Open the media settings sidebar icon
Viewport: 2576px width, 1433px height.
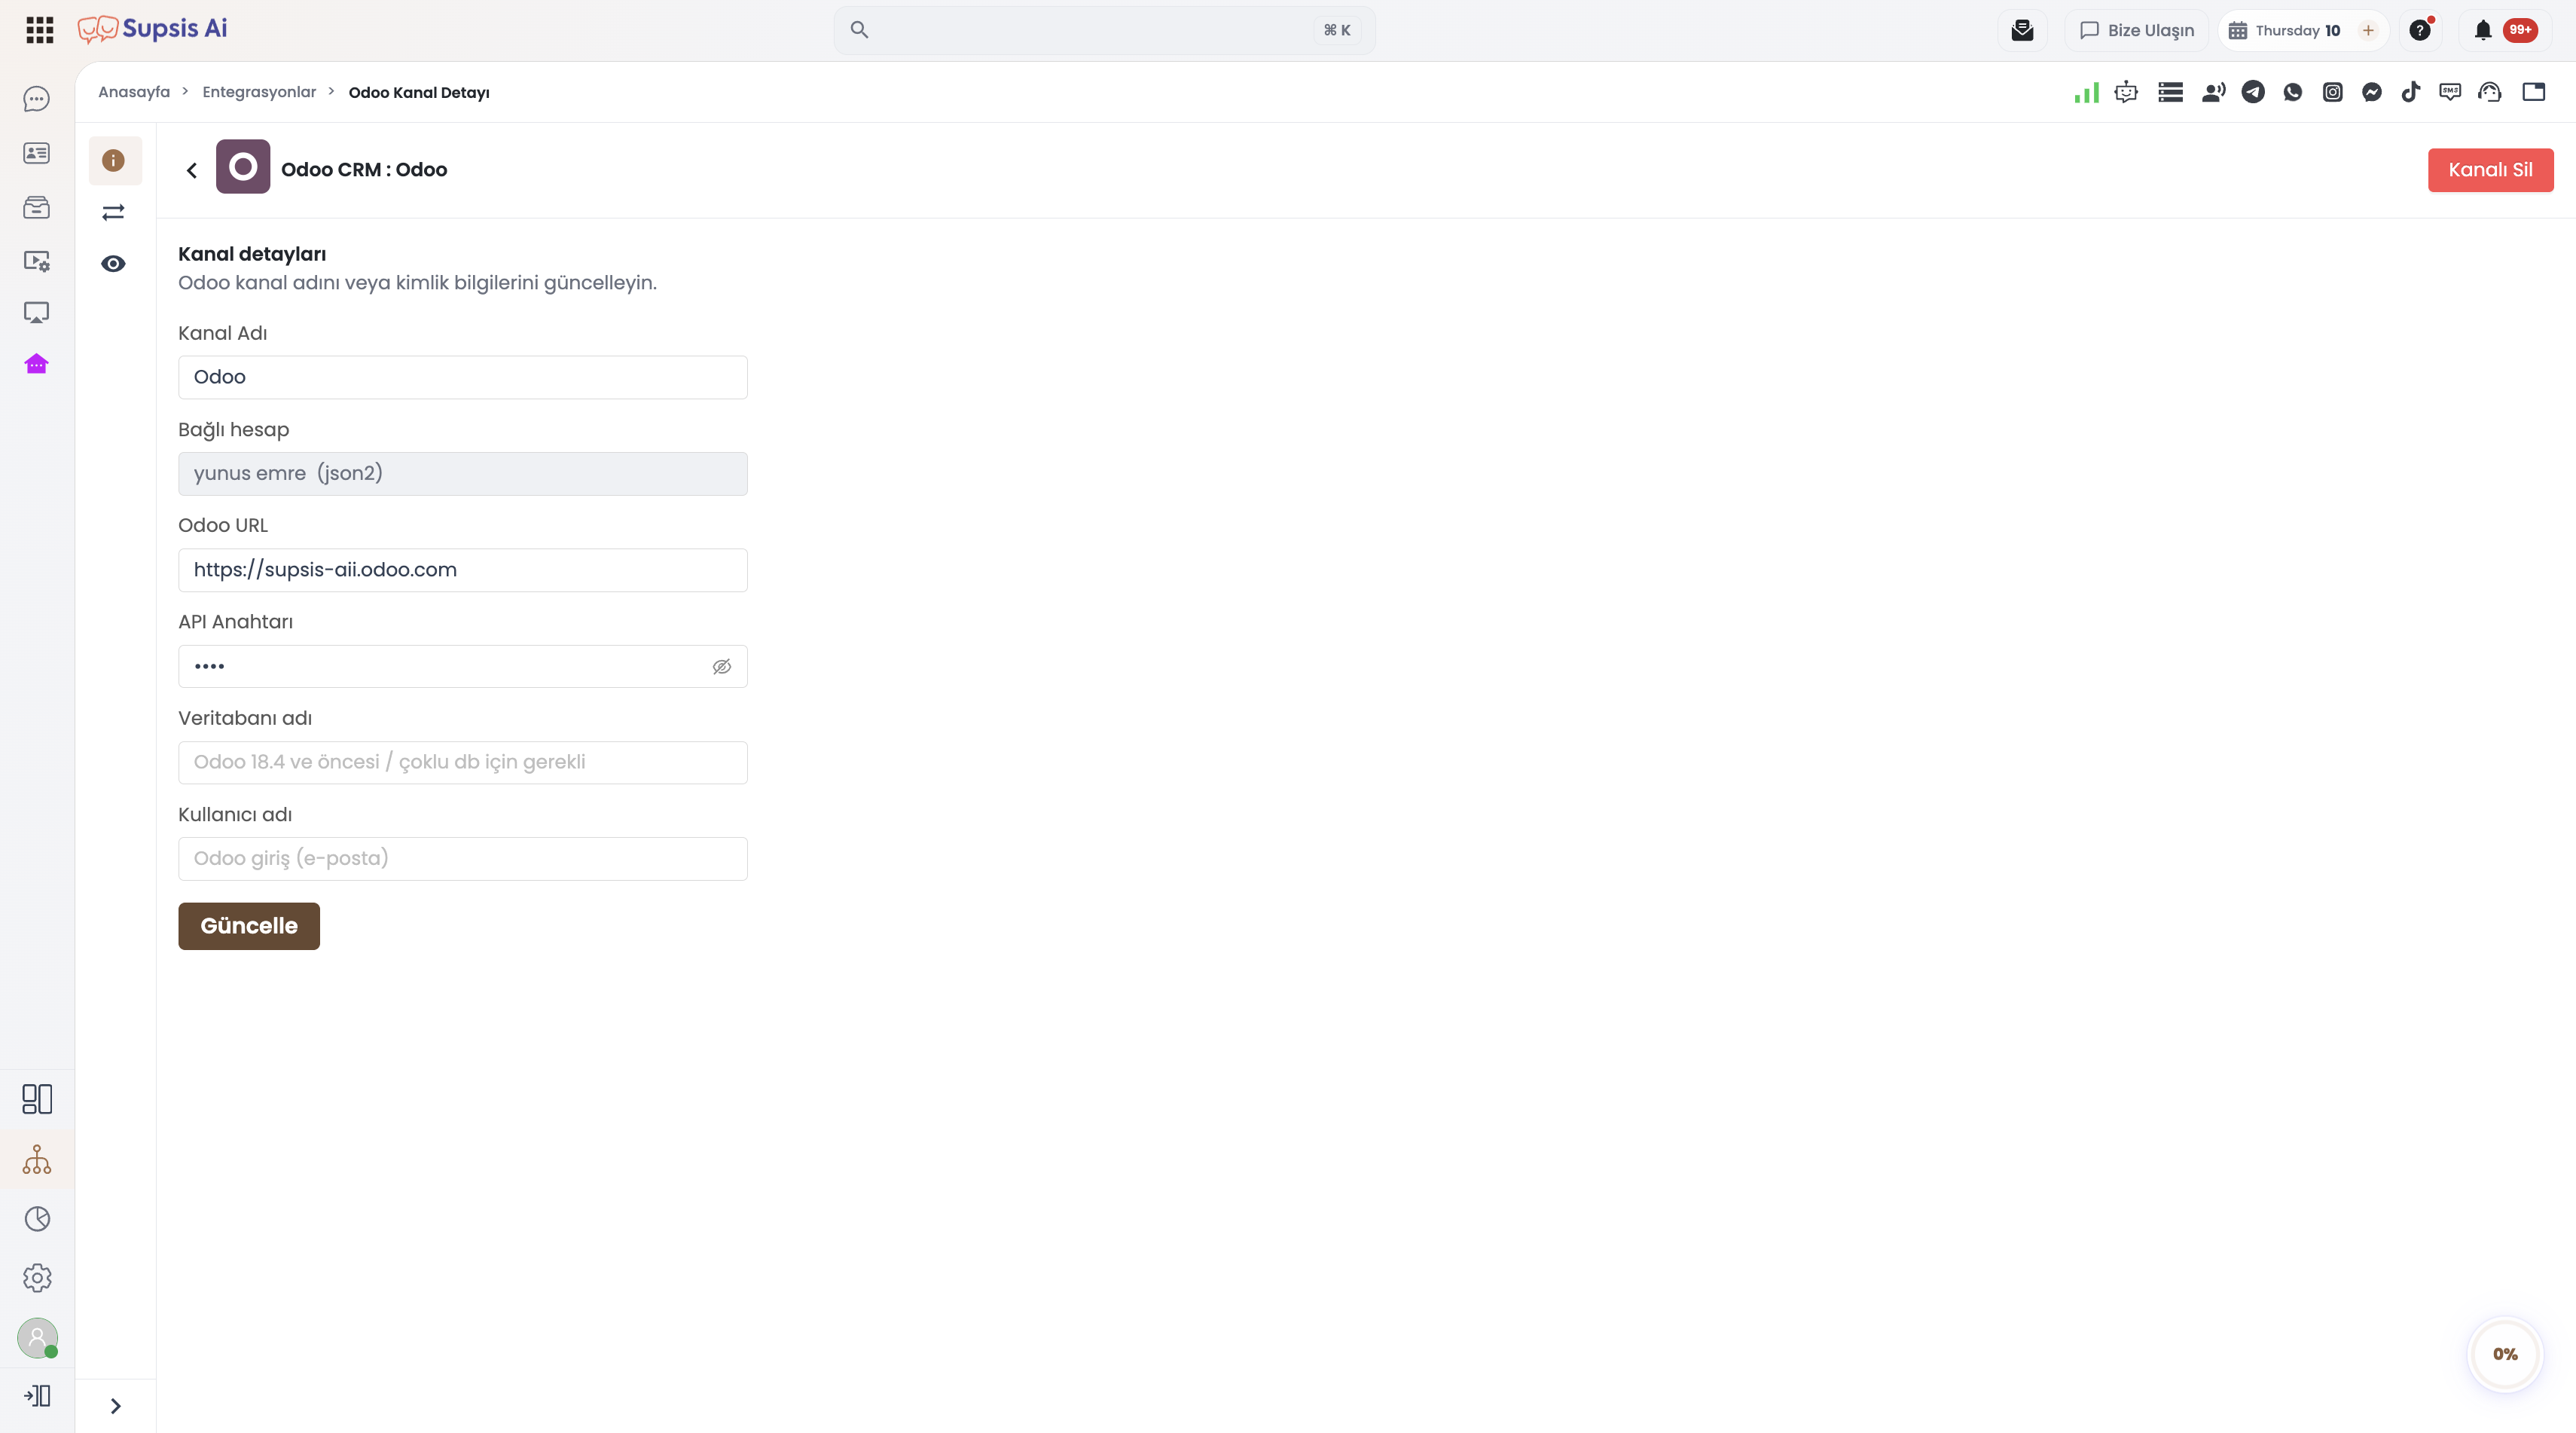pyautogui.click(x=37, y=261)
